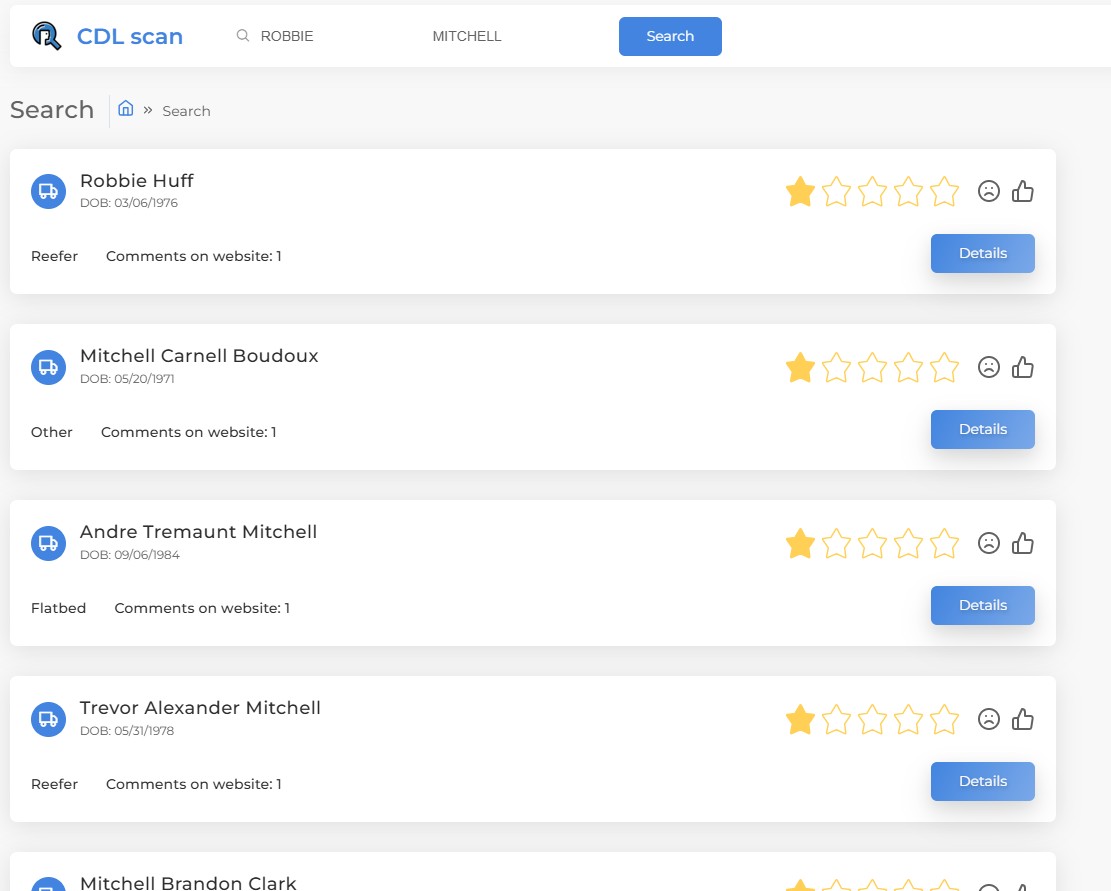Rate Robbie Huff five stars

coord(944,191)
